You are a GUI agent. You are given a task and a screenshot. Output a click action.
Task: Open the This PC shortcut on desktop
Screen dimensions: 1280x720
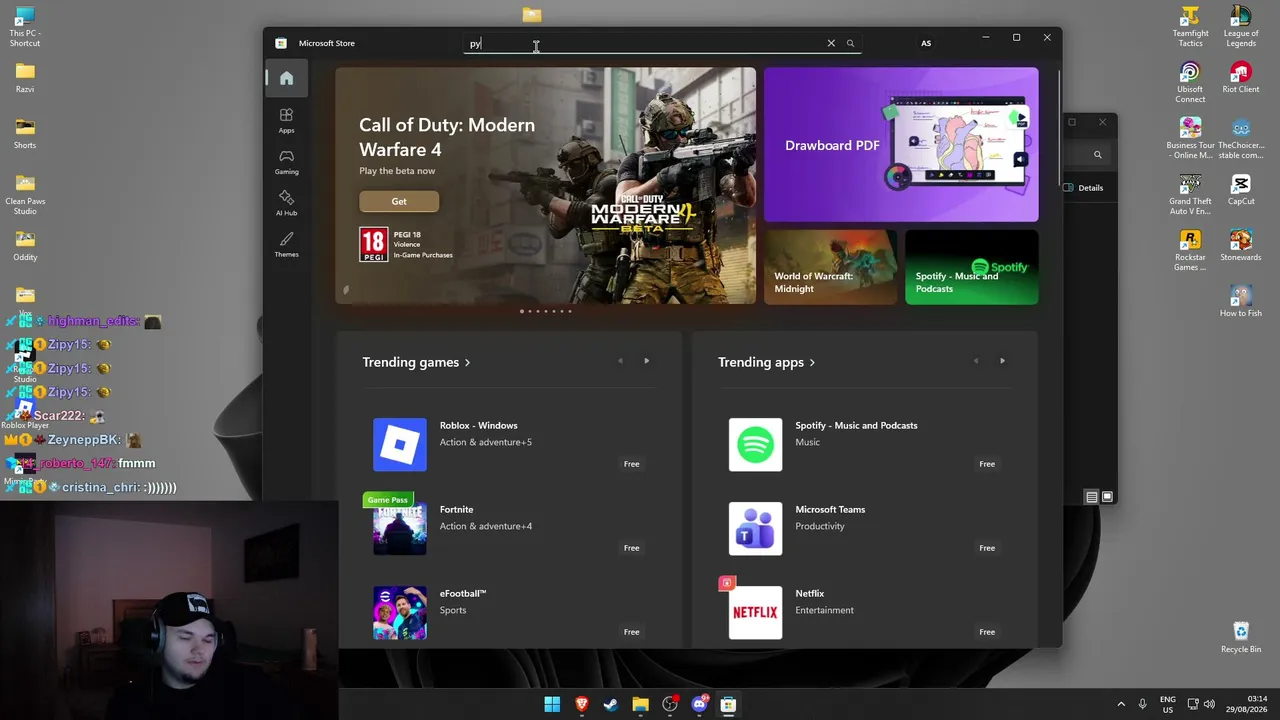pyautogui.click(x=25, y=27)
